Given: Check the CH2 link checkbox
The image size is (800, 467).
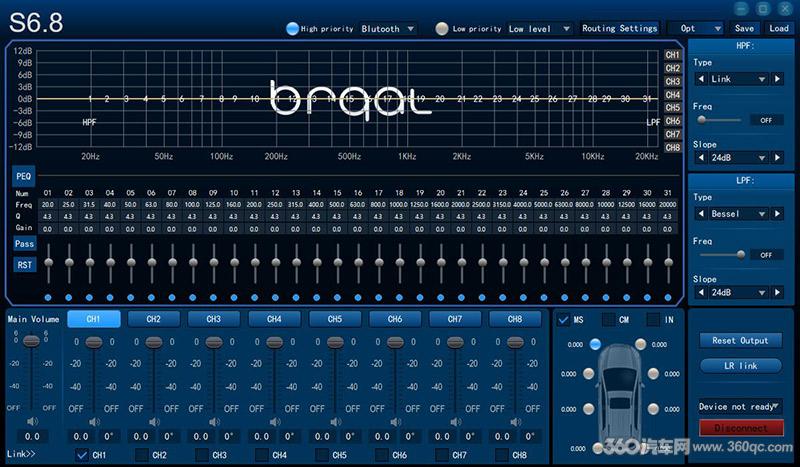Looking at the screenshot, I should [x=142, y=454].
